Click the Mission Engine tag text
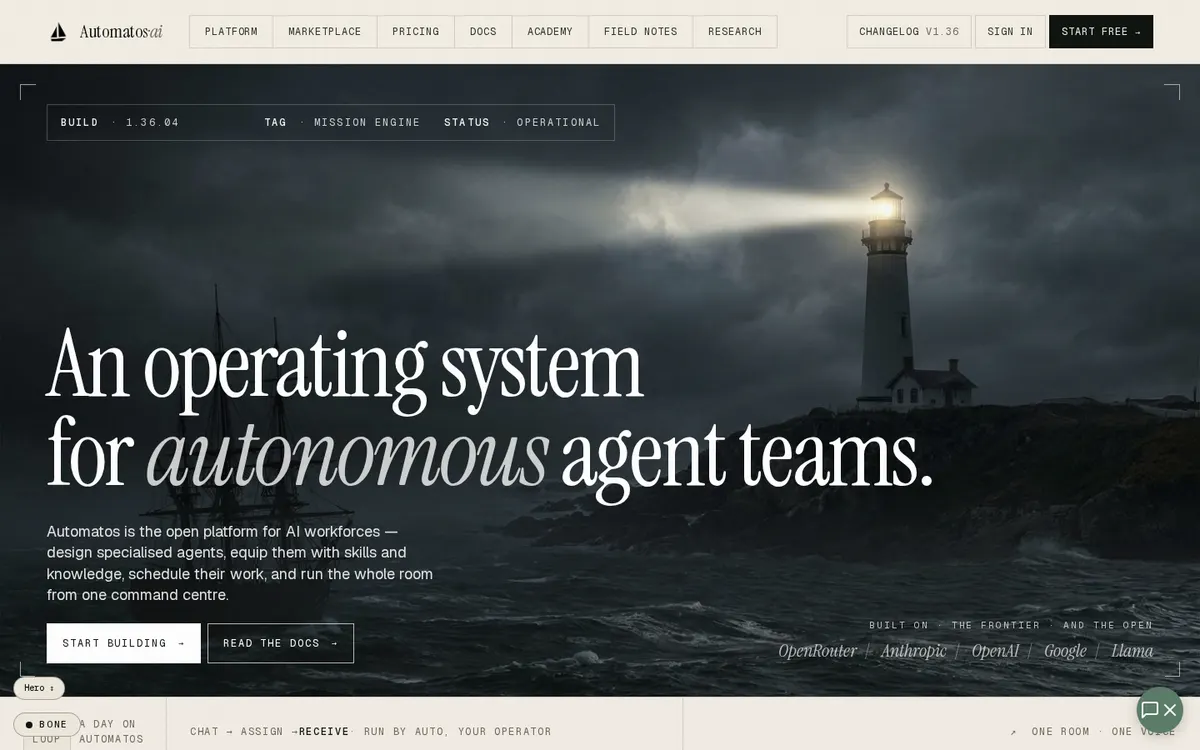This screenshot has width=1200, height=750. pyautogui.click(x=367, y=123)
